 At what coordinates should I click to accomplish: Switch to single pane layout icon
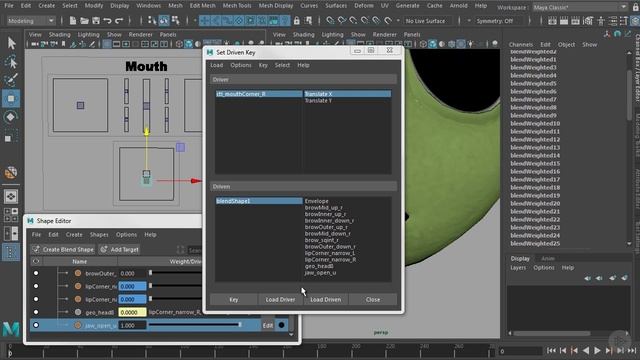11,197
